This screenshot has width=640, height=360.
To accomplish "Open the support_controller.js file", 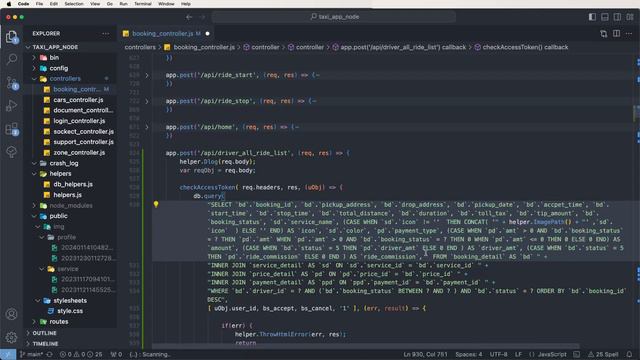I will click(x=83, y=142).
